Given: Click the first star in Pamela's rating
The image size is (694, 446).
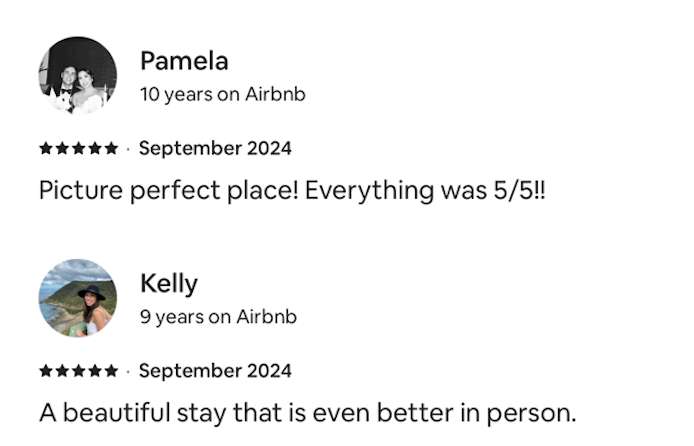Looking at the screenshot, I should [46, 149].
